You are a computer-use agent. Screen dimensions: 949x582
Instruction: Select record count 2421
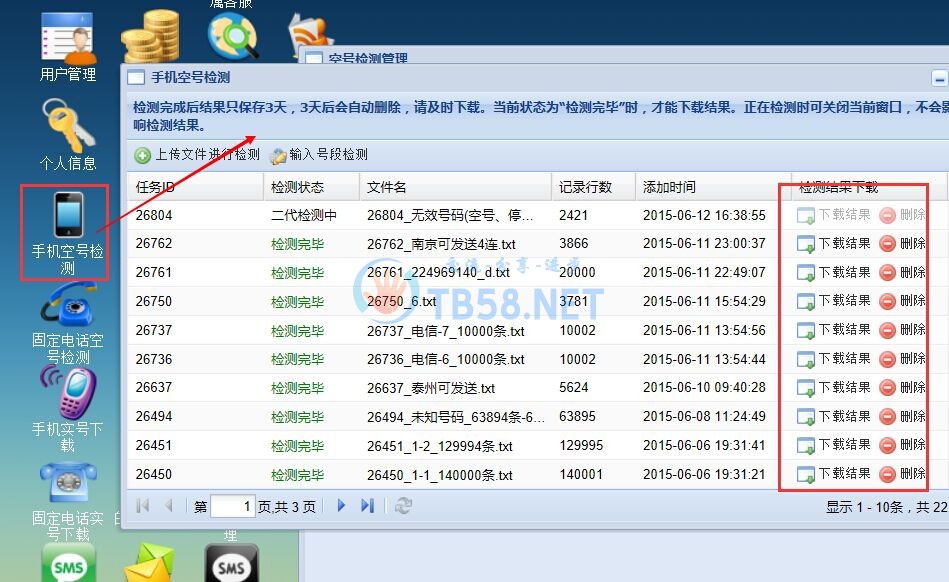[x=573, y=215]
